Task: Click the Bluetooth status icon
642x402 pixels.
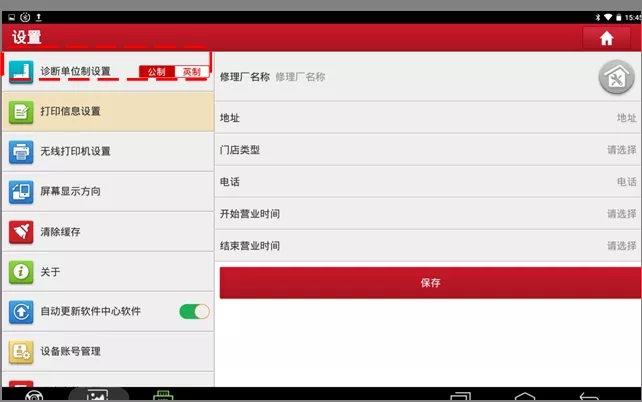Action: pyautogui.click(x=597, y=17)
